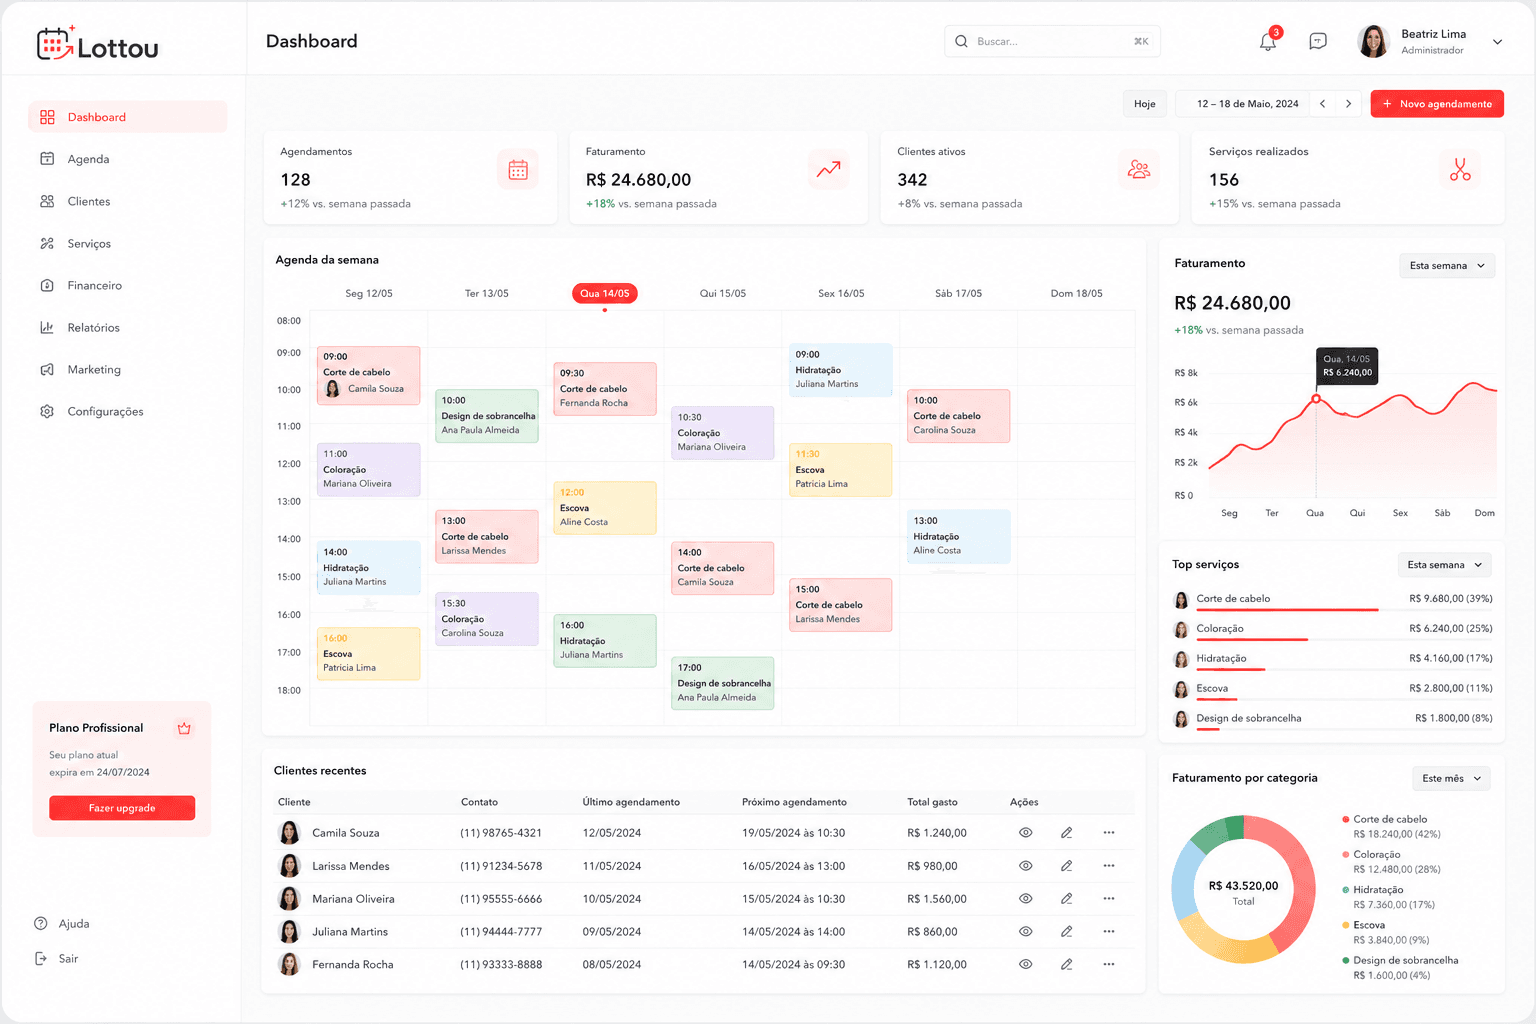Image resolution: width=1536 pixels, height=1024 pixels.
Task: Click the Lottou logo
Action: click(98, 44)
